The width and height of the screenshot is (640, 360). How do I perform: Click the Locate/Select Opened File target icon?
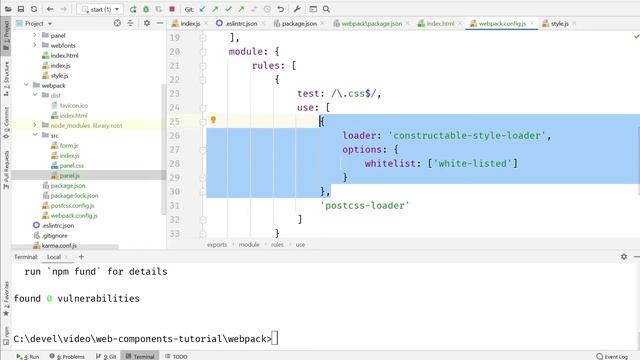coord(117,23)
